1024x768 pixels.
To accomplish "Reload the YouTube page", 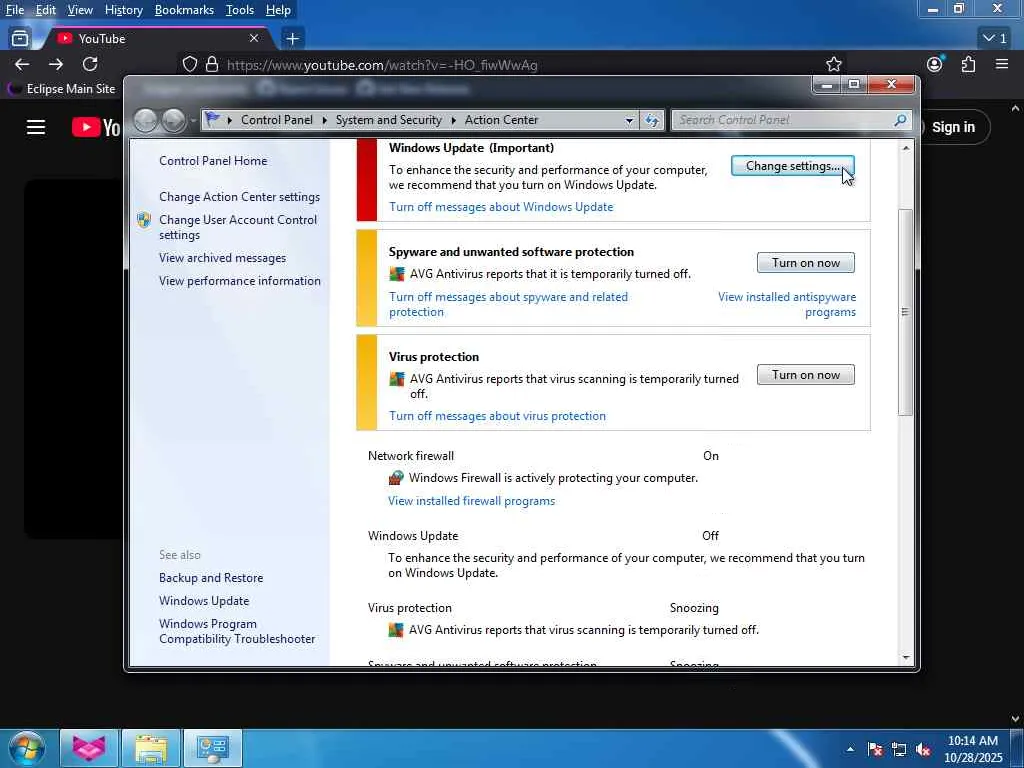I will pyautogui.click(x=90, y=64).
